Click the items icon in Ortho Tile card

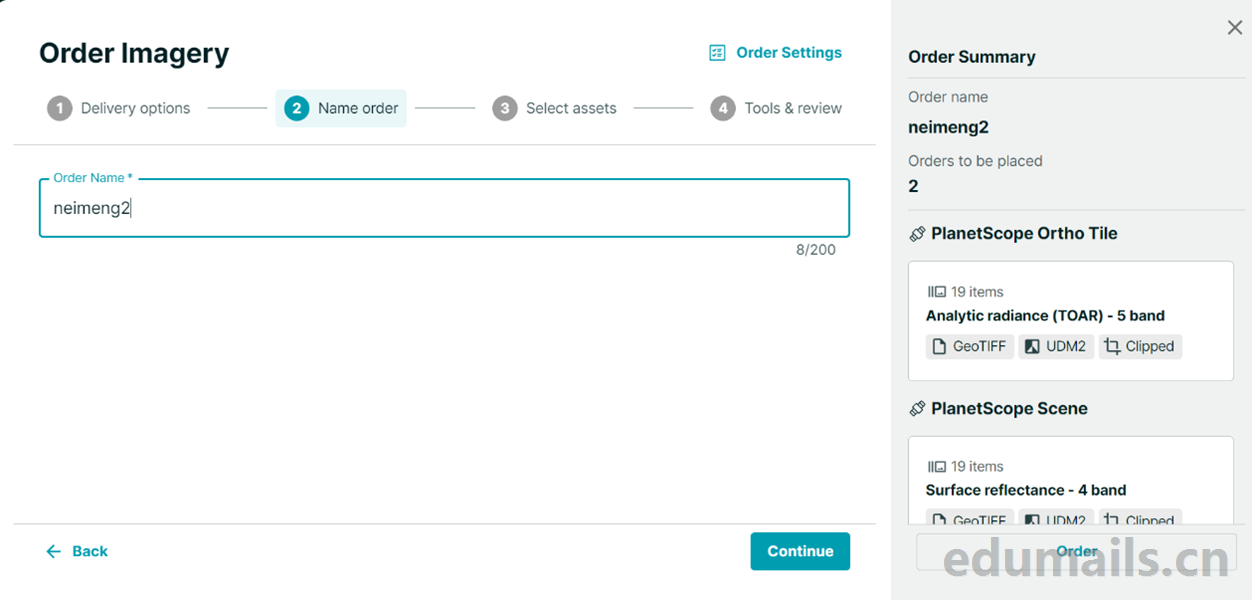coord(936,292)
